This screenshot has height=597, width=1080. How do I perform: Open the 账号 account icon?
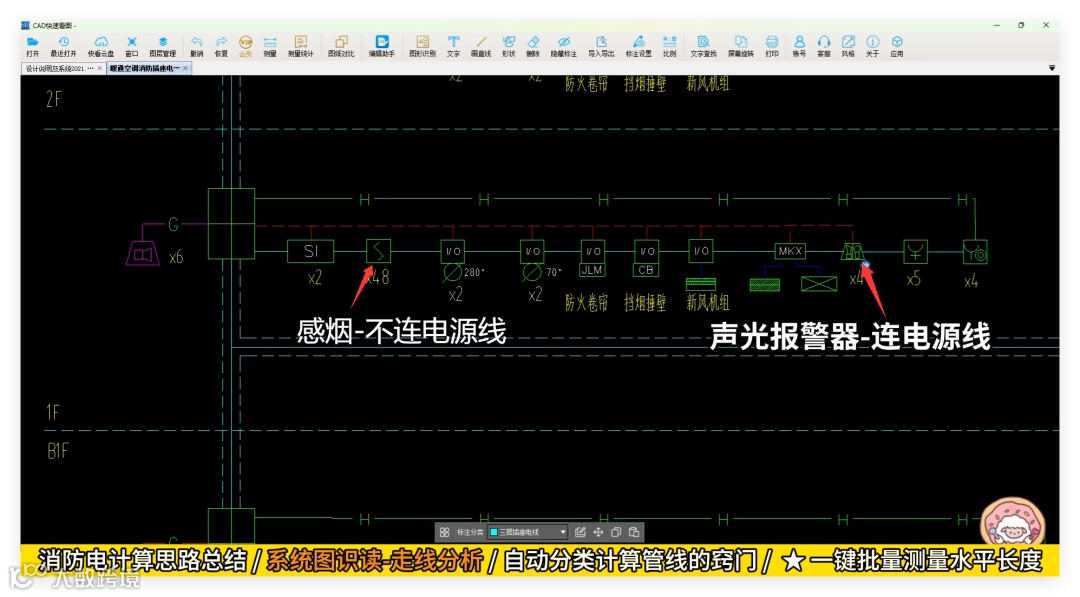[799, 46]
